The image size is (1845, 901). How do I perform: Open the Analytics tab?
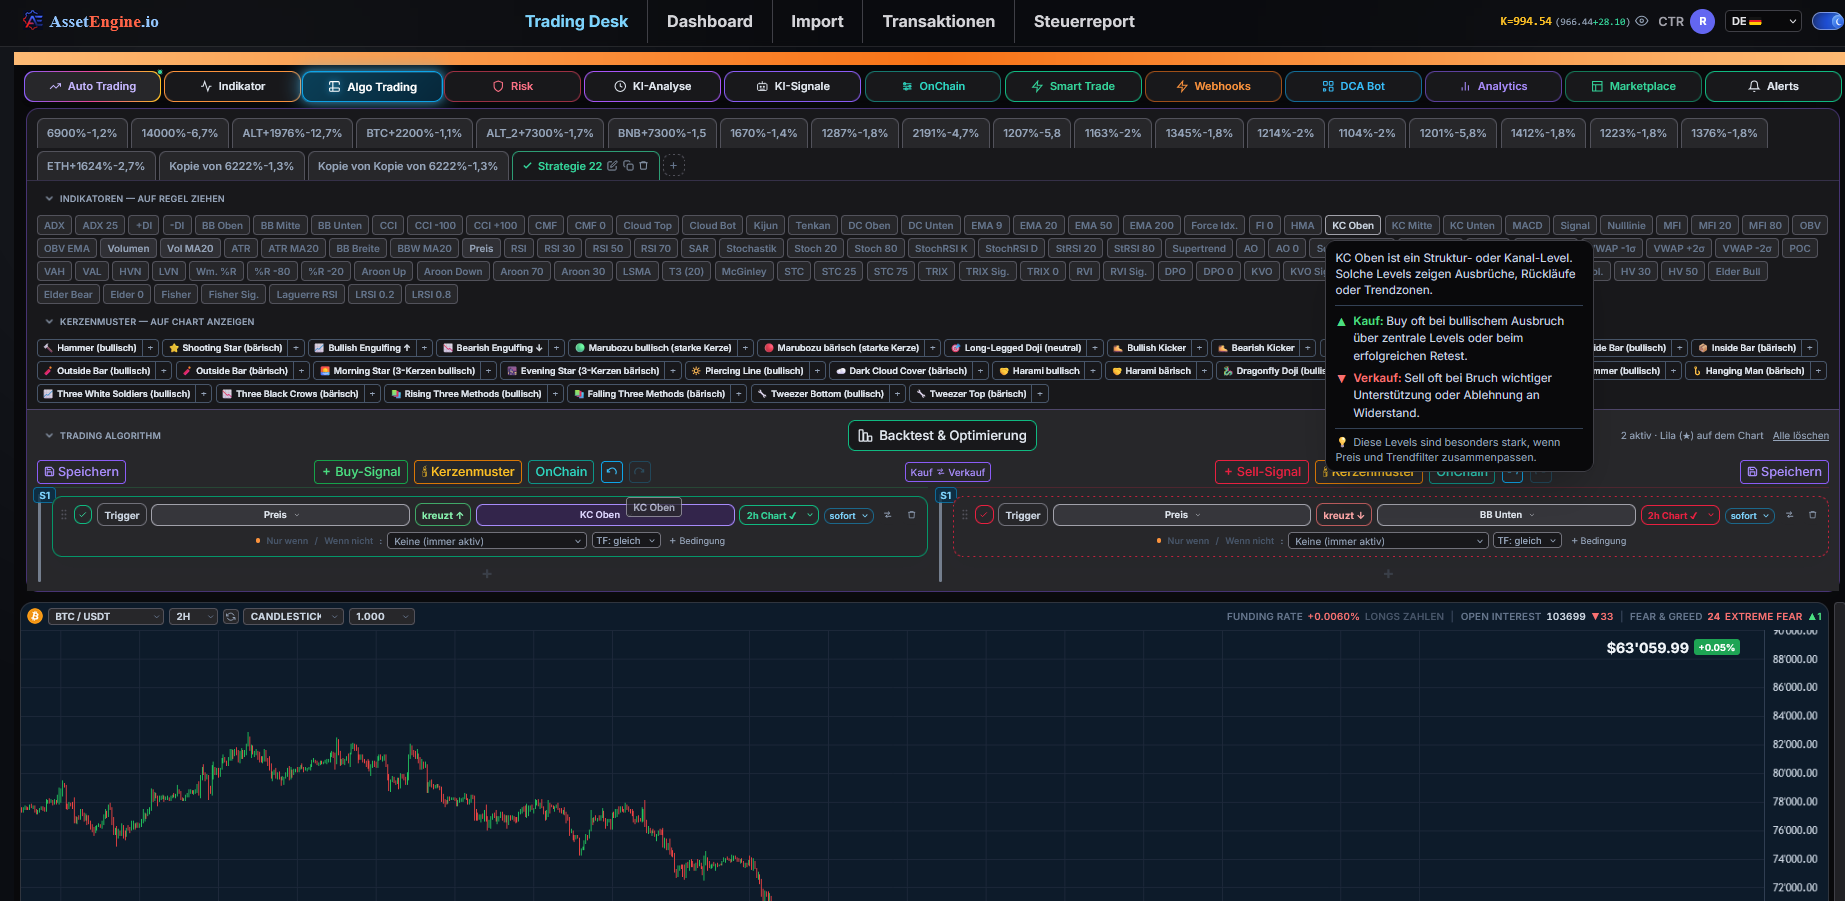[x=1493, y=86]
